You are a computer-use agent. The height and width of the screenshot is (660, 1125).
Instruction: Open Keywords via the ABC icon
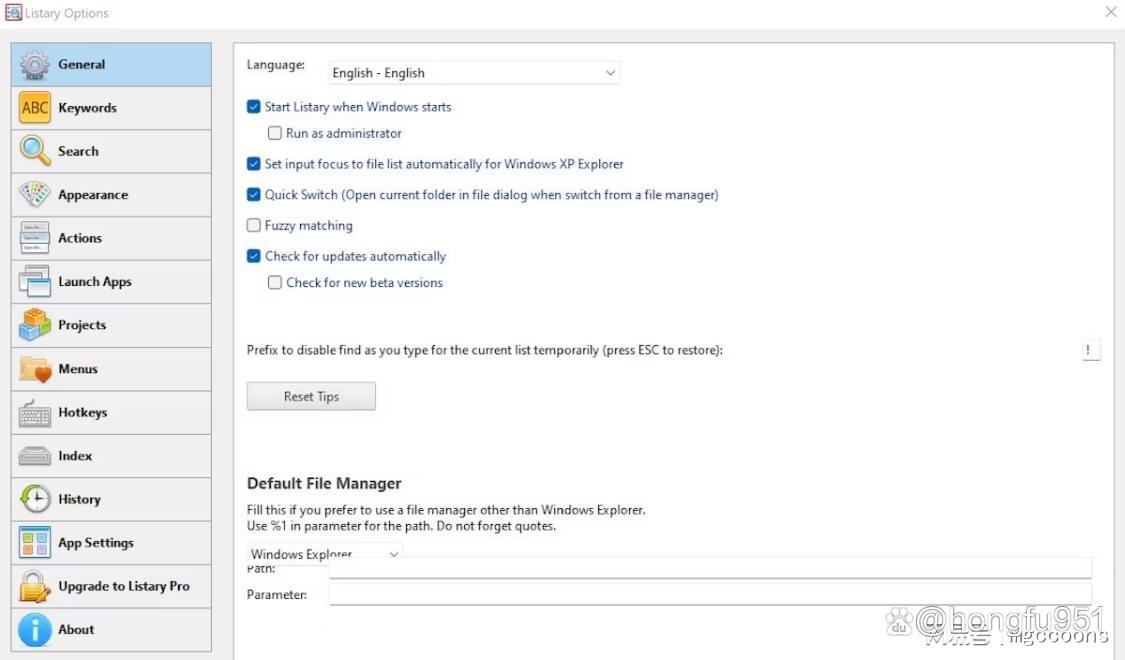click(34, 108)
